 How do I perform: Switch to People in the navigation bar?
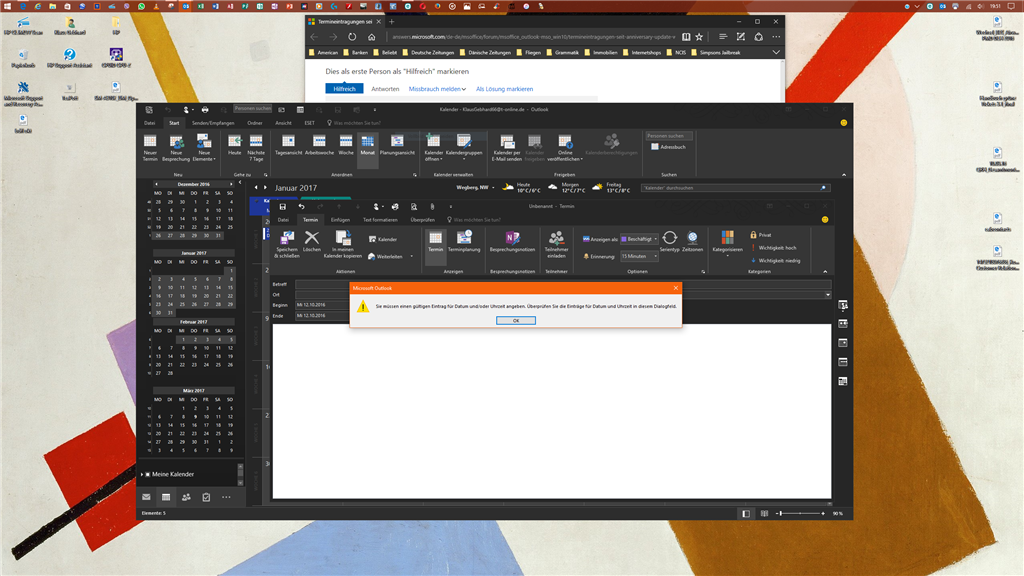[186, 497]
